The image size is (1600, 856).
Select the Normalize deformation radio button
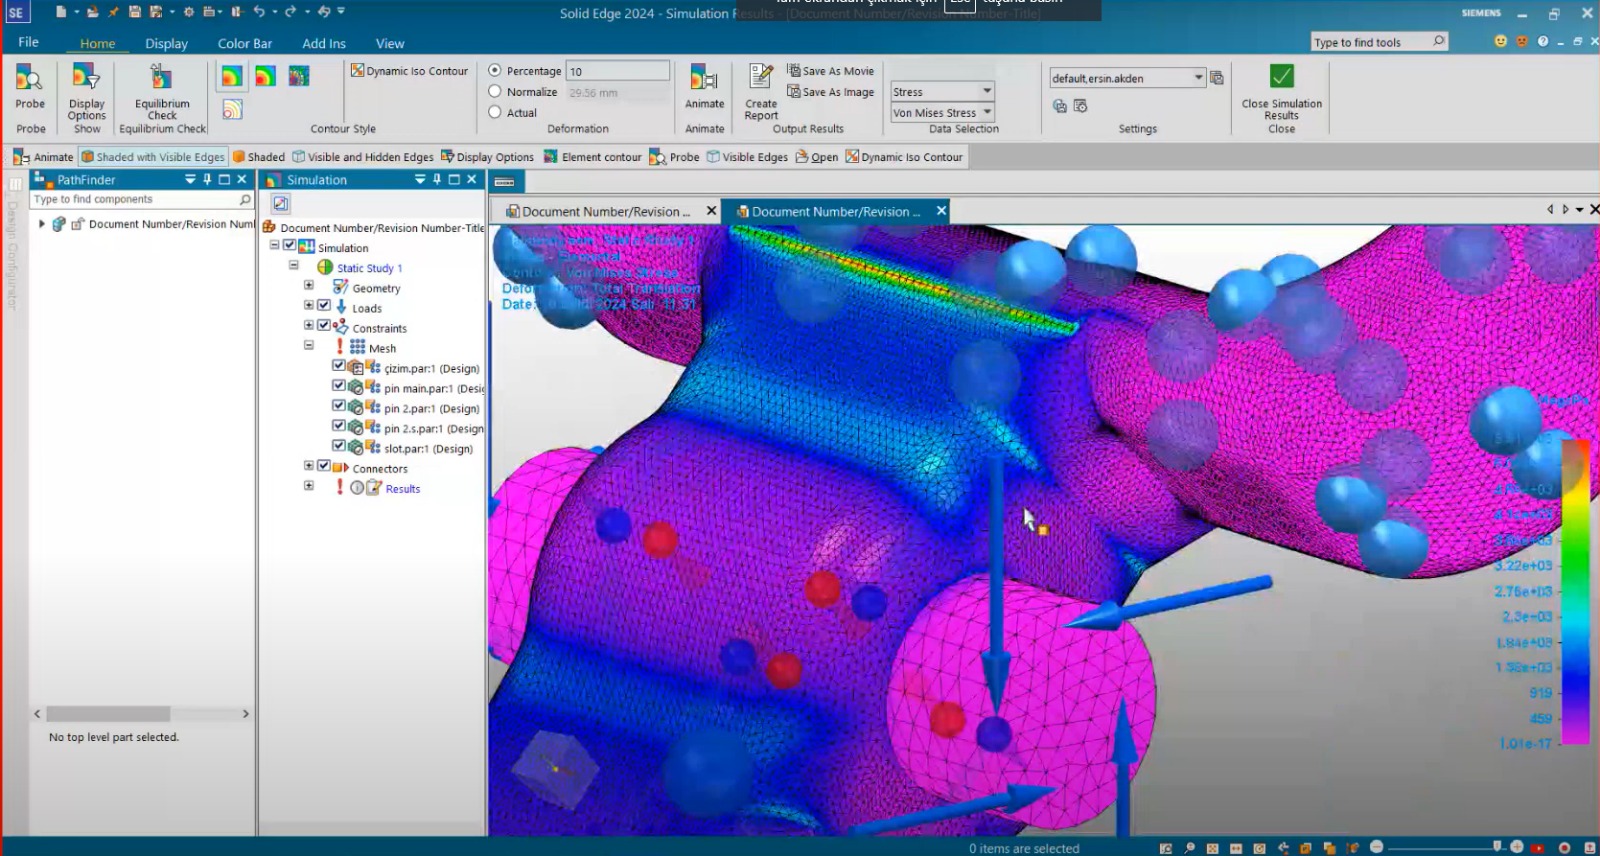[x=494, y=91]
